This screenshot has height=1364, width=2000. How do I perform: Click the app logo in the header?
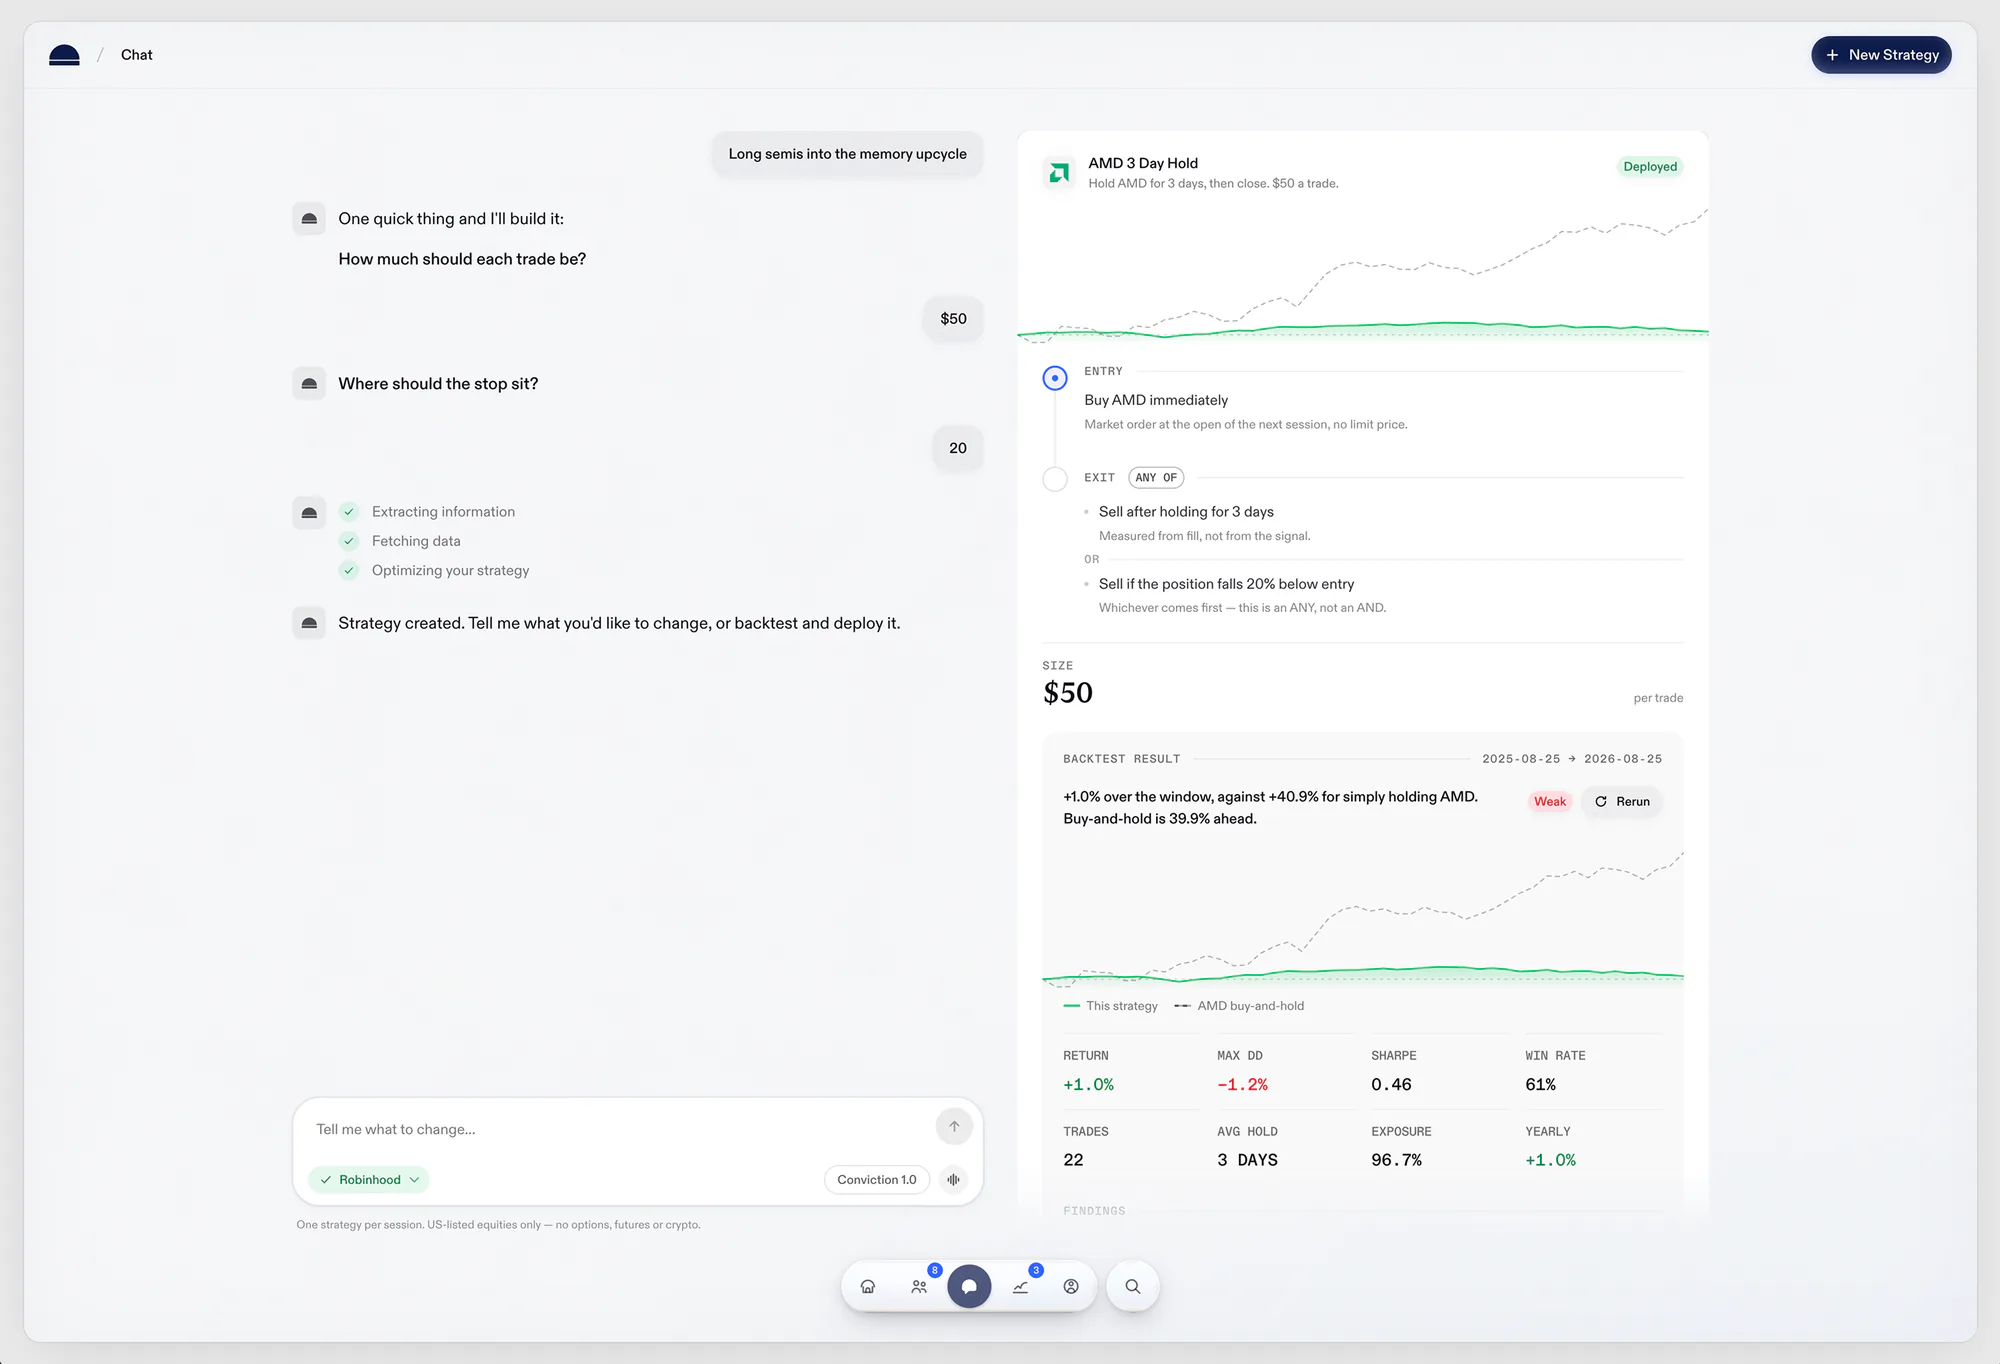[x=64, y=55]
